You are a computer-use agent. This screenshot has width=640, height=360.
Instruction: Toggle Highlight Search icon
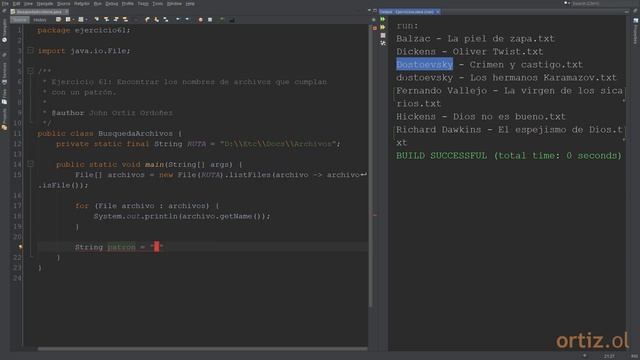coord(125,19)
